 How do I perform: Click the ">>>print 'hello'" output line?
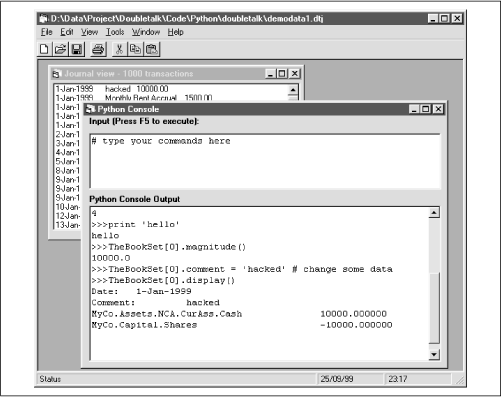click(x=135, y=224)
